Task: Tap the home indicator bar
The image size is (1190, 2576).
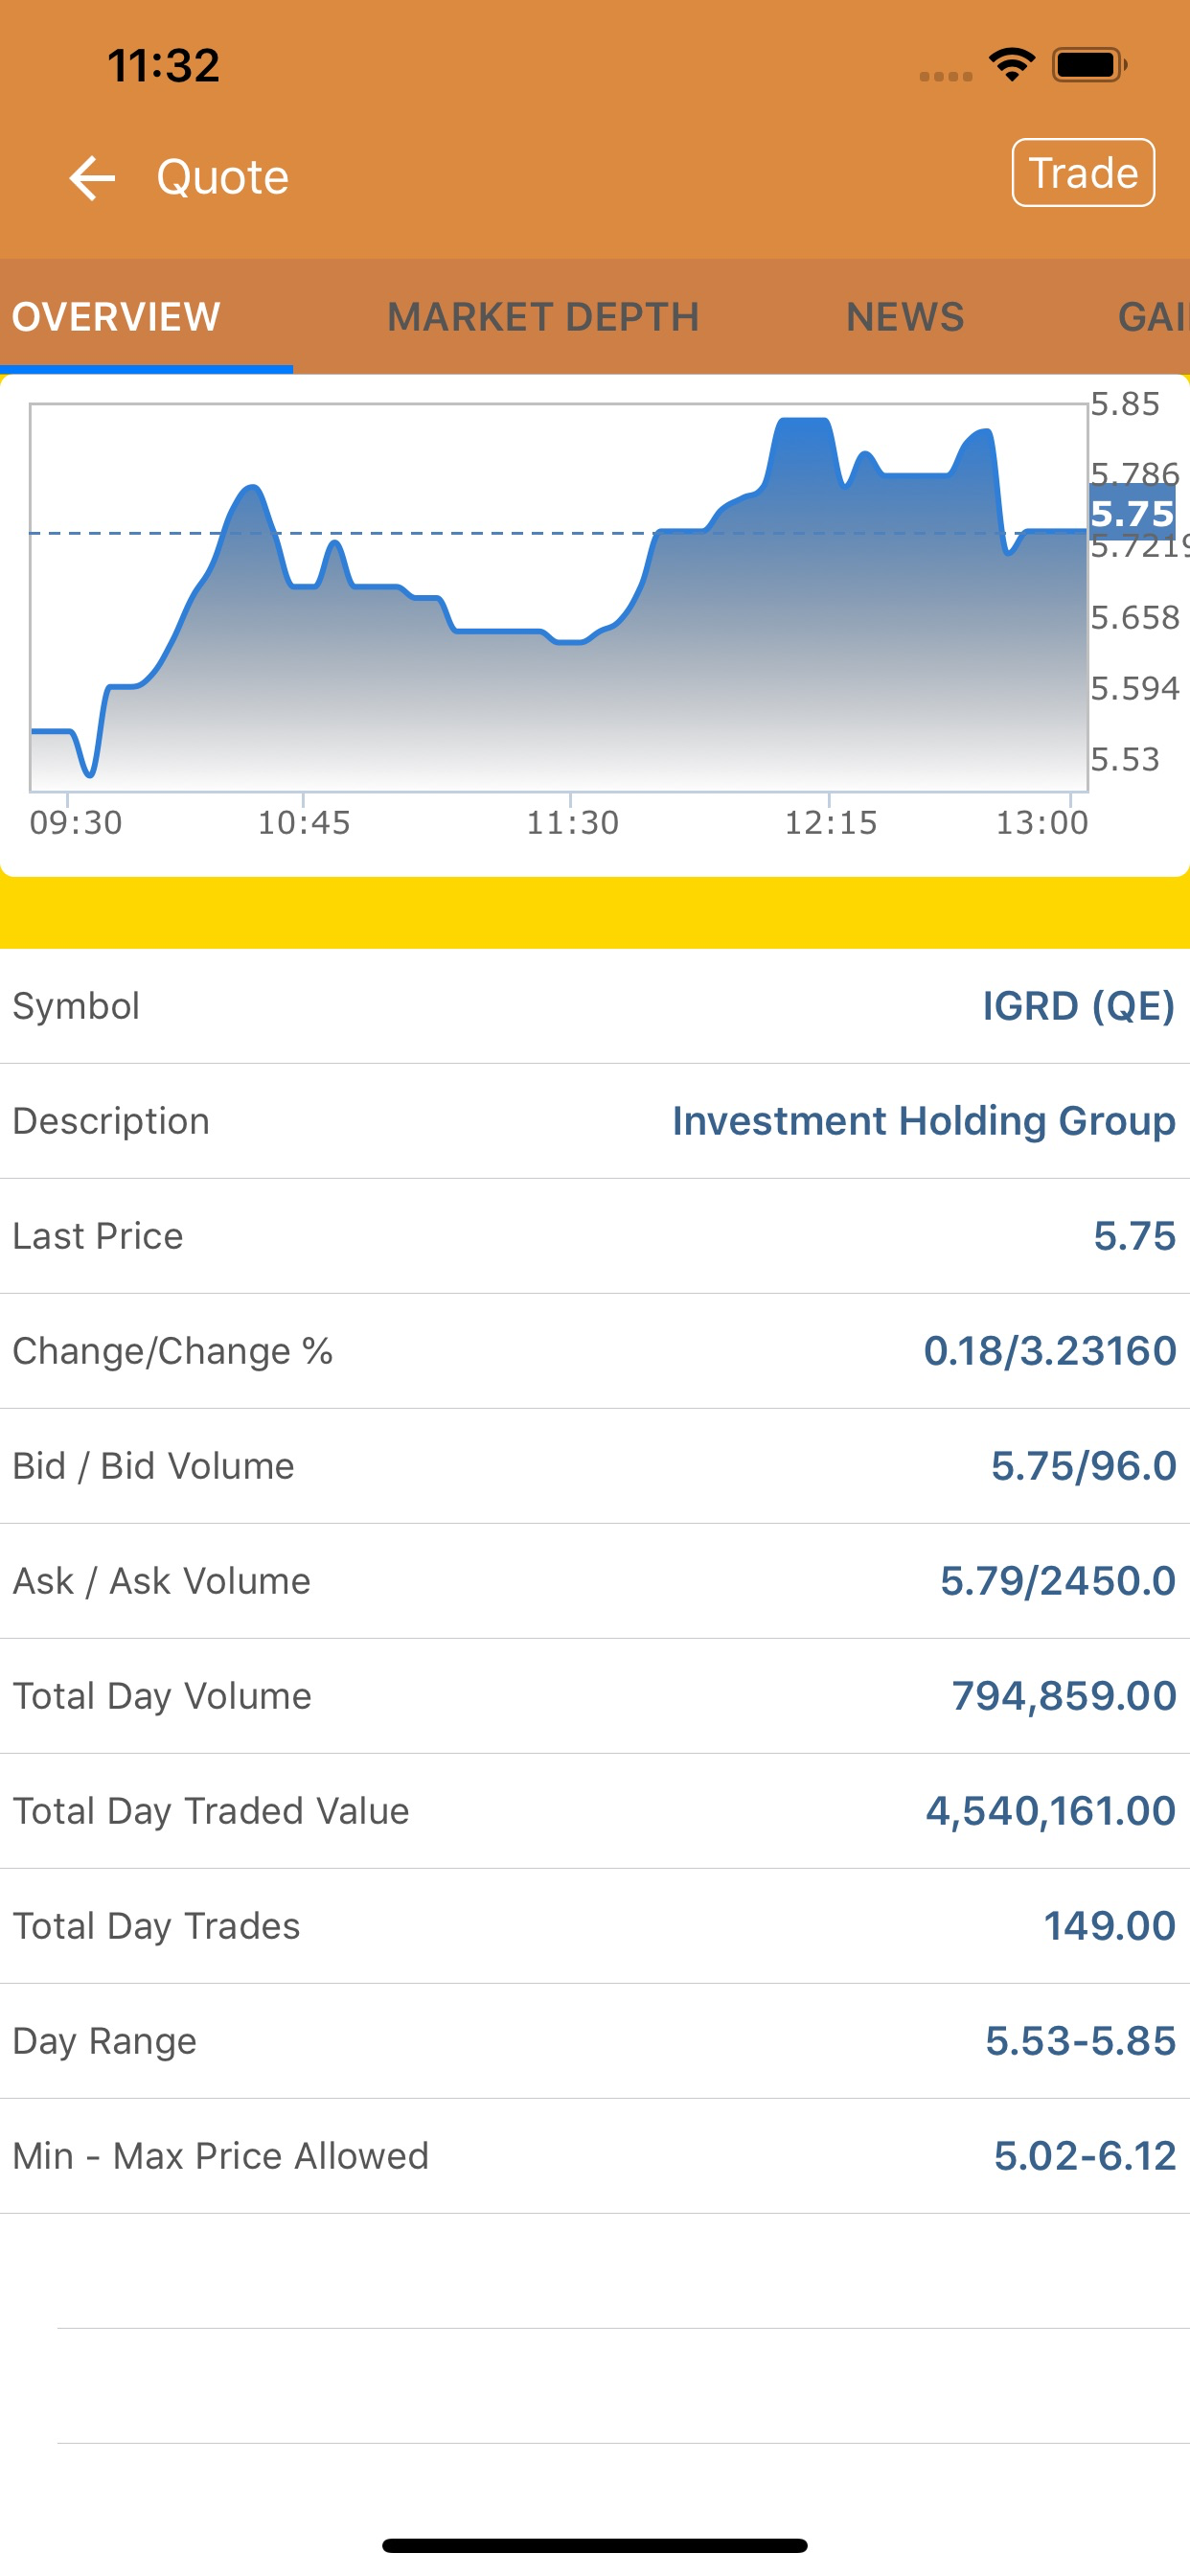Action: [595, 2545]
